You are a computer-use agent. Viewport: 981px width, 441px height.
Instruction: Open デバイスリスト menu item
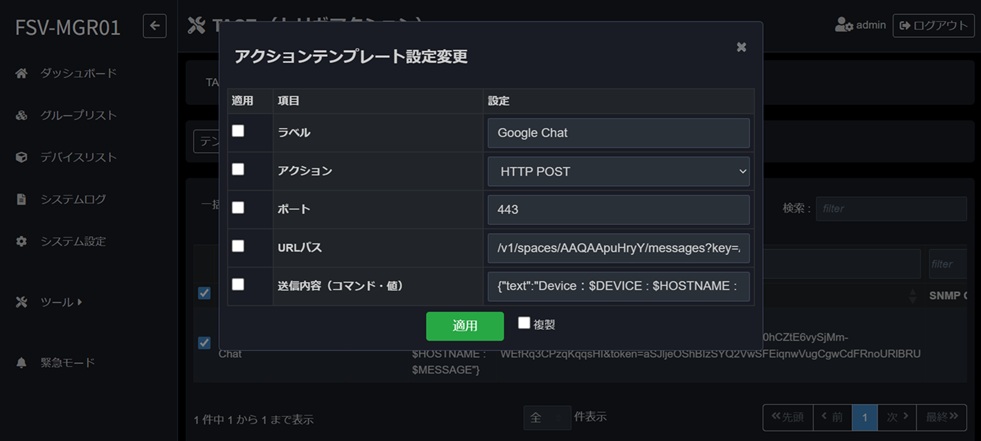[x=79, y=157]
